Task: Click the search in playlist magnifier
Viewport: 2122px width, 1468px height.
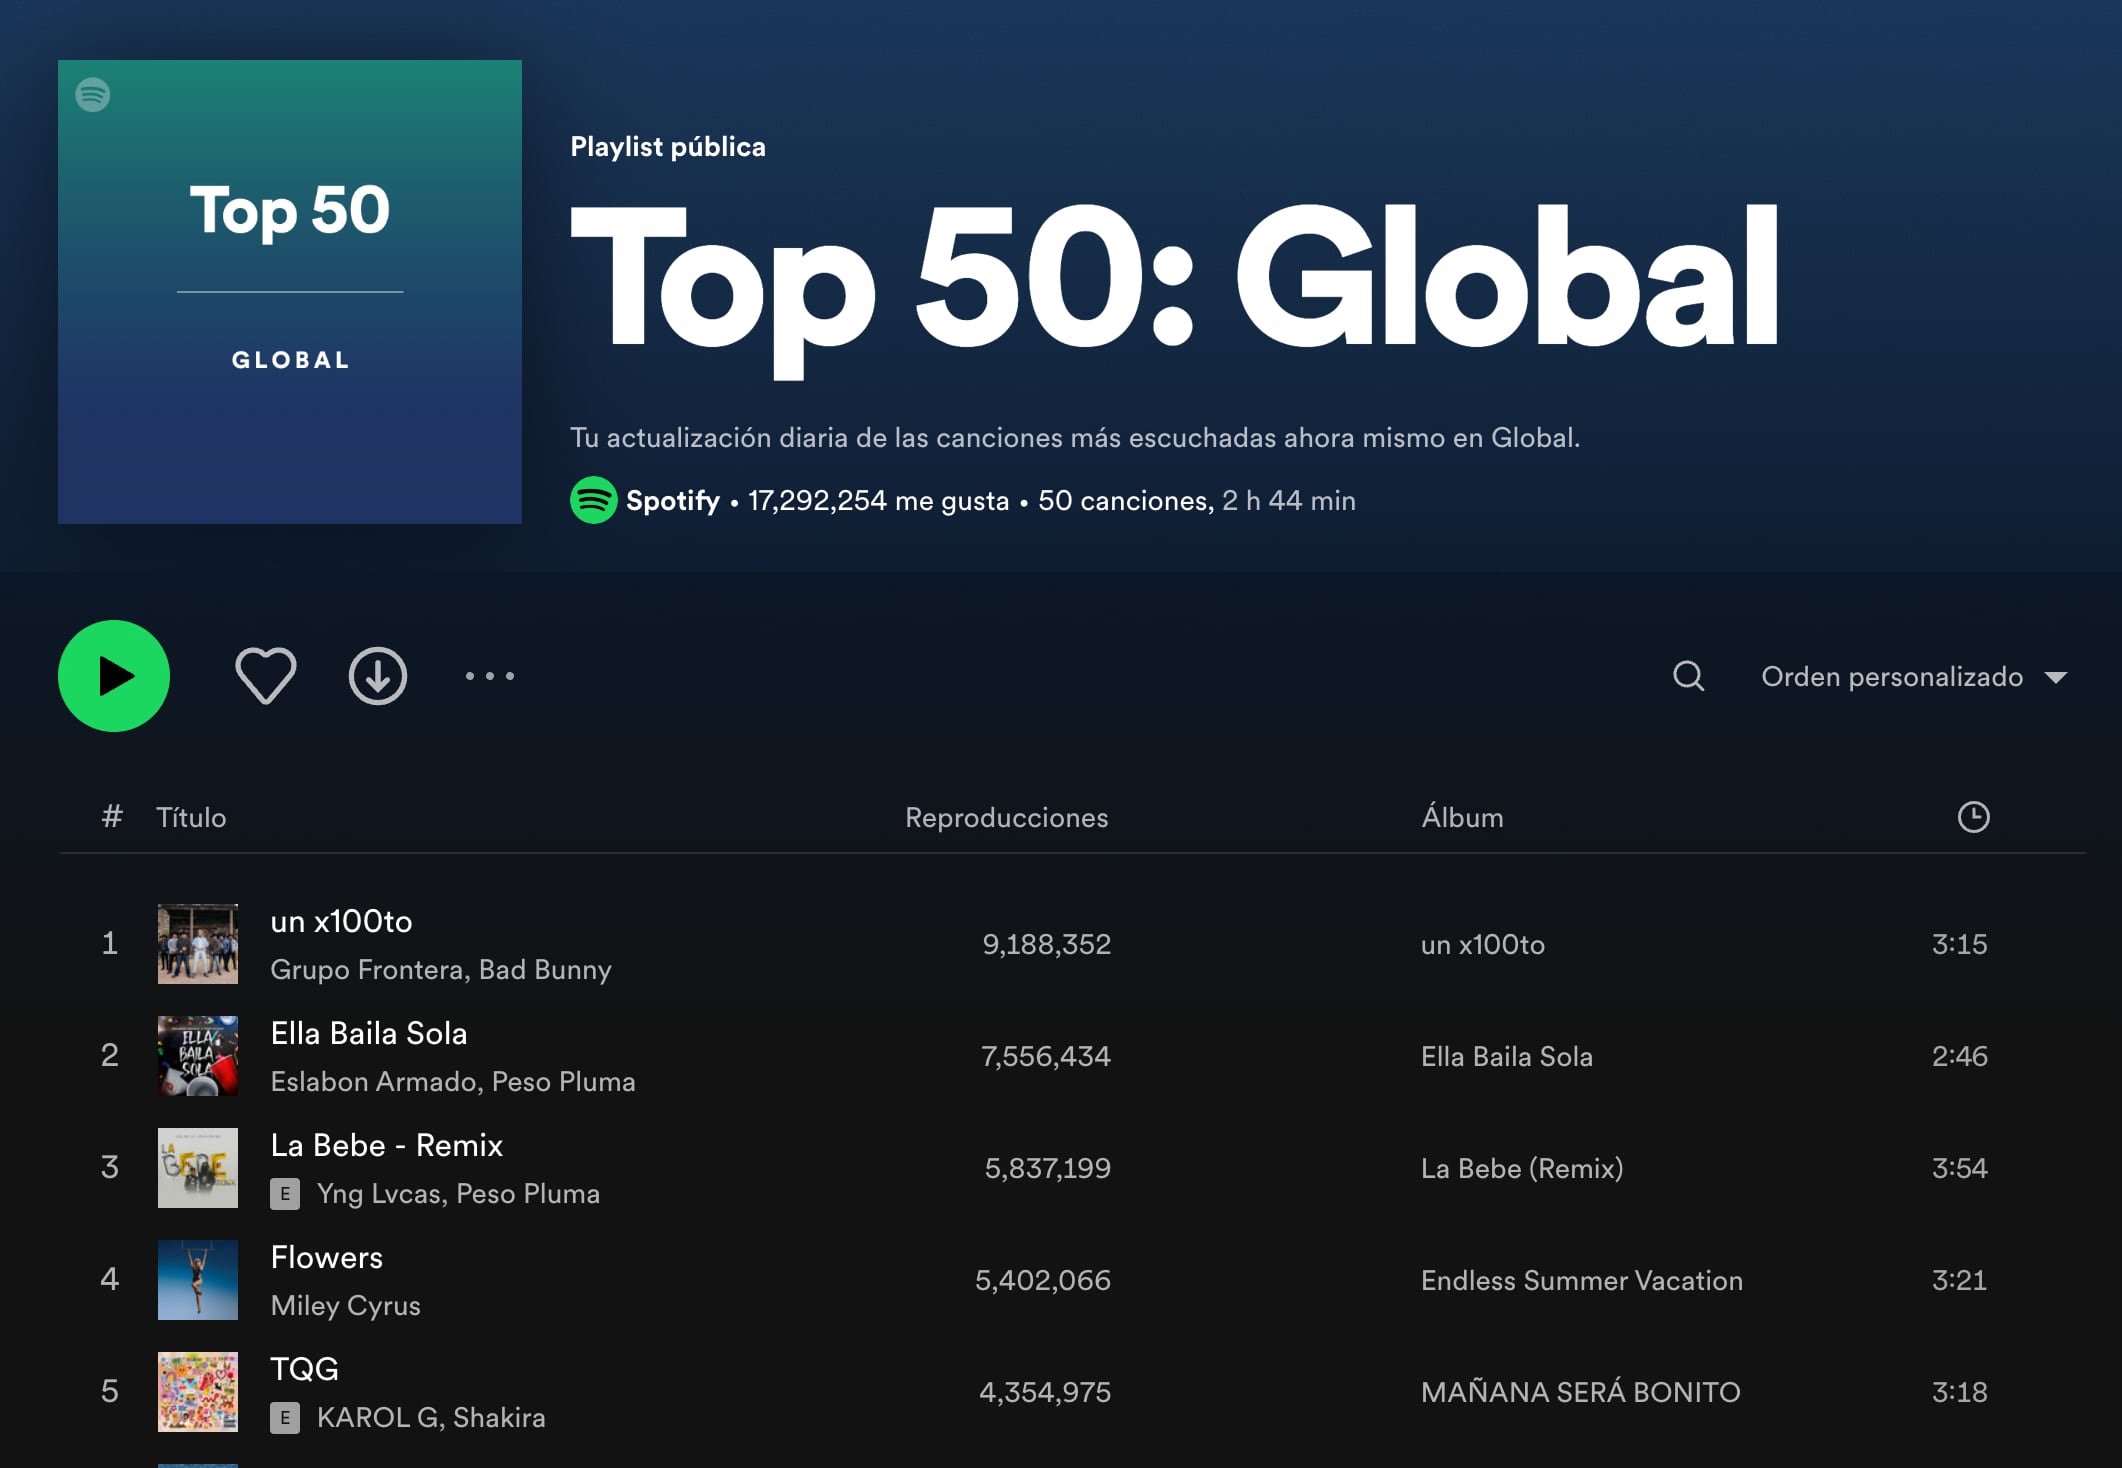Action: 1688,676
